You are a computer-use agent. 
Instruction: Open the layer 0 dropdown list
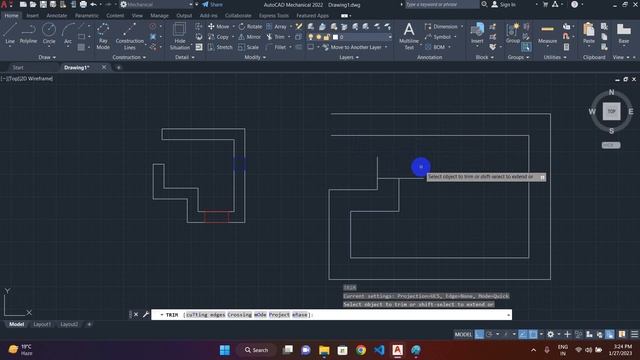coord(390,37)
